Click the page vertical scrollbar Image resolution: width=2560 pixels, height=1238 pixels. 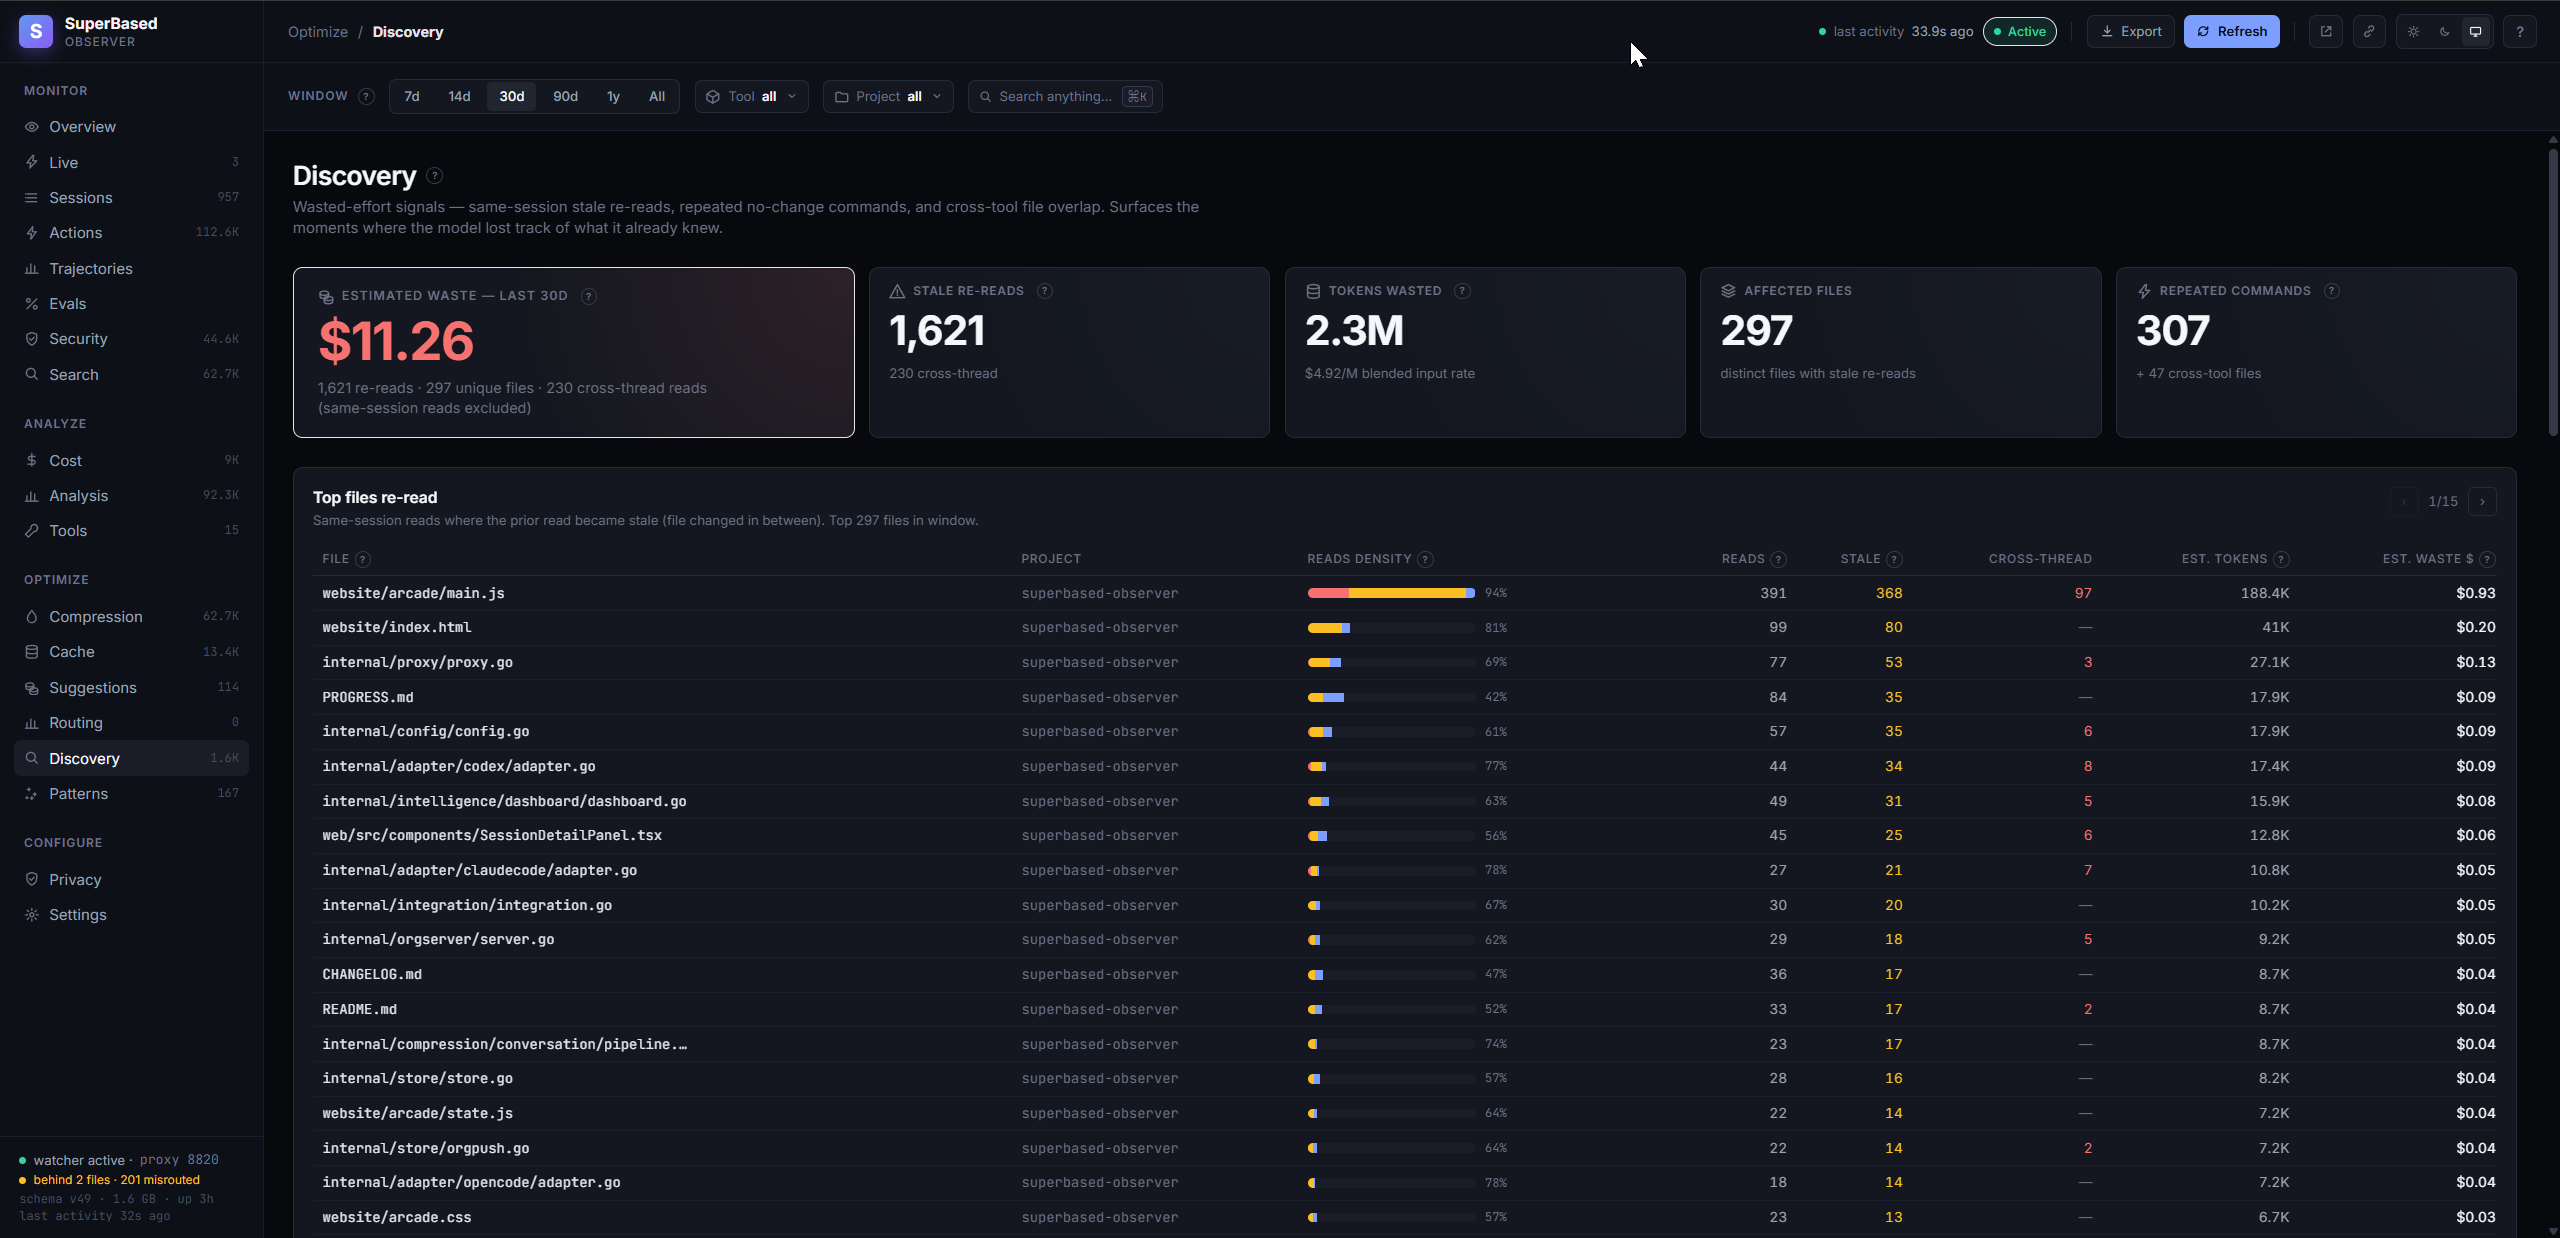pyautogui.click(x=2552, y=292)
